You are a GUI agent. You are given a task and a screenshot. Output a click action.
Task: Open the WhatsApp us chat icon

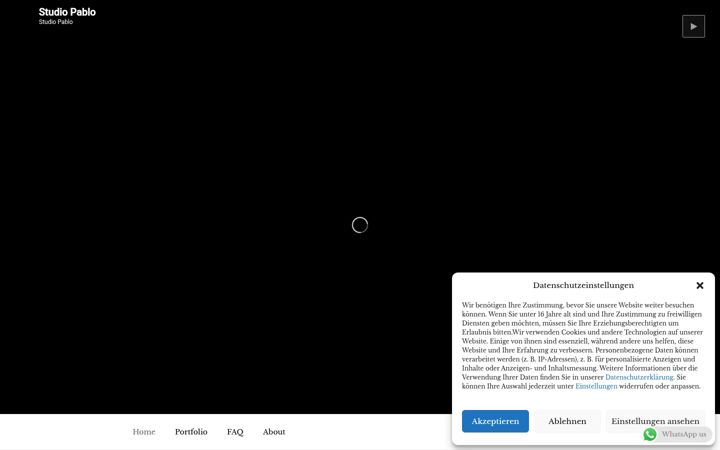tap(650, 434)
